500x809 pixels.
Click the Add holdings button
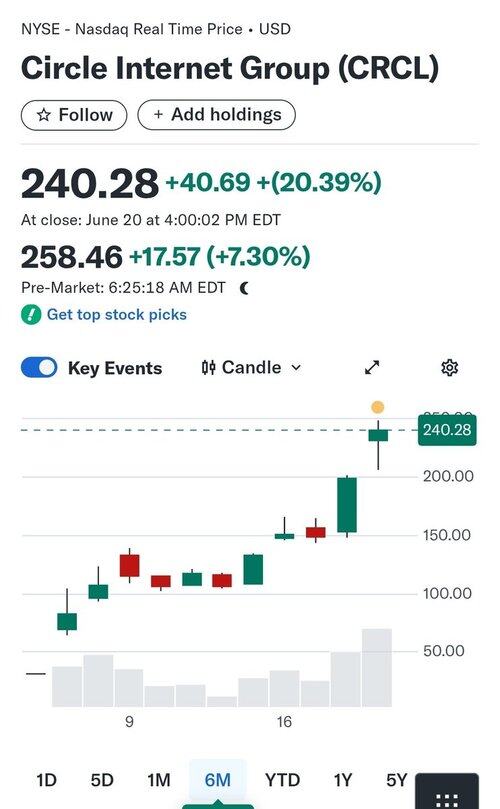click(x=216, y=115)
